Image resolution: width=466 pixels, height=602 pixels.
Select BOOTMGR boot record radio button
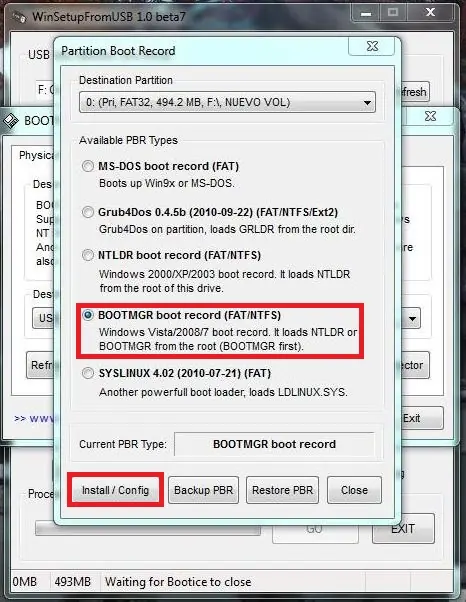point(88,315)
